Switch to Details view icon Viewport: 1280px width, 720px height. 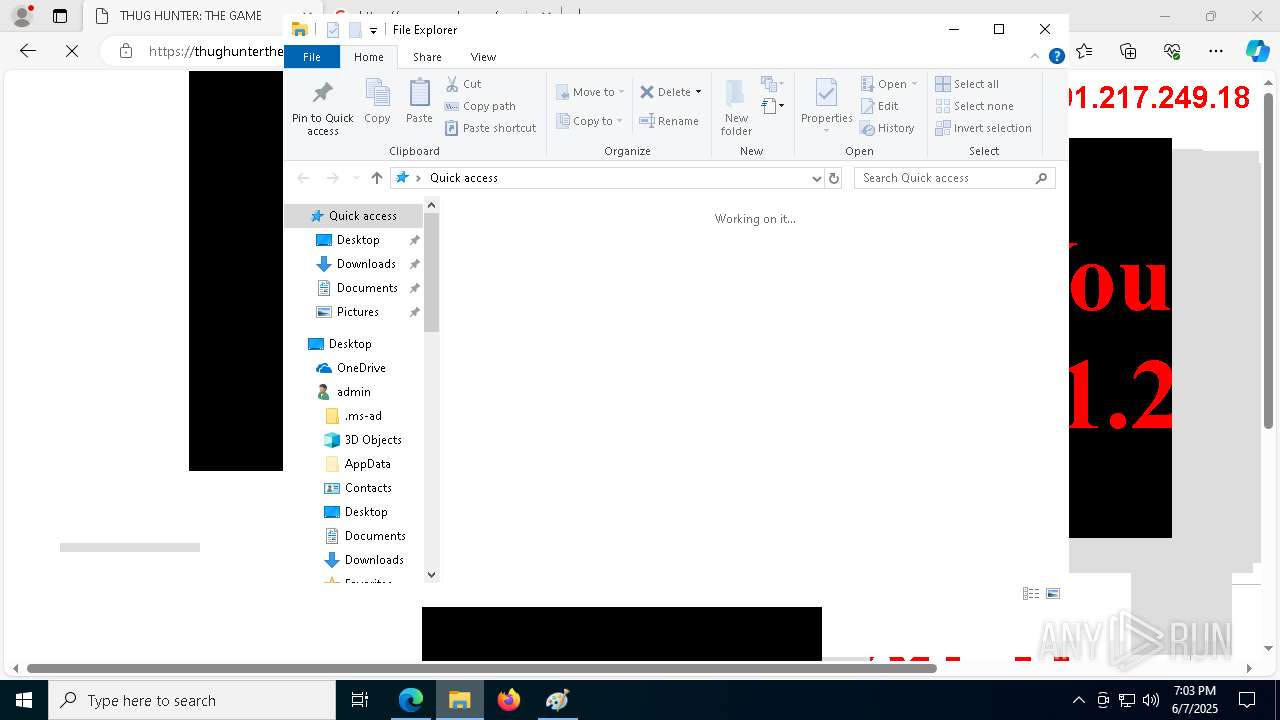pyautogui.click(x=1031, y=594)
